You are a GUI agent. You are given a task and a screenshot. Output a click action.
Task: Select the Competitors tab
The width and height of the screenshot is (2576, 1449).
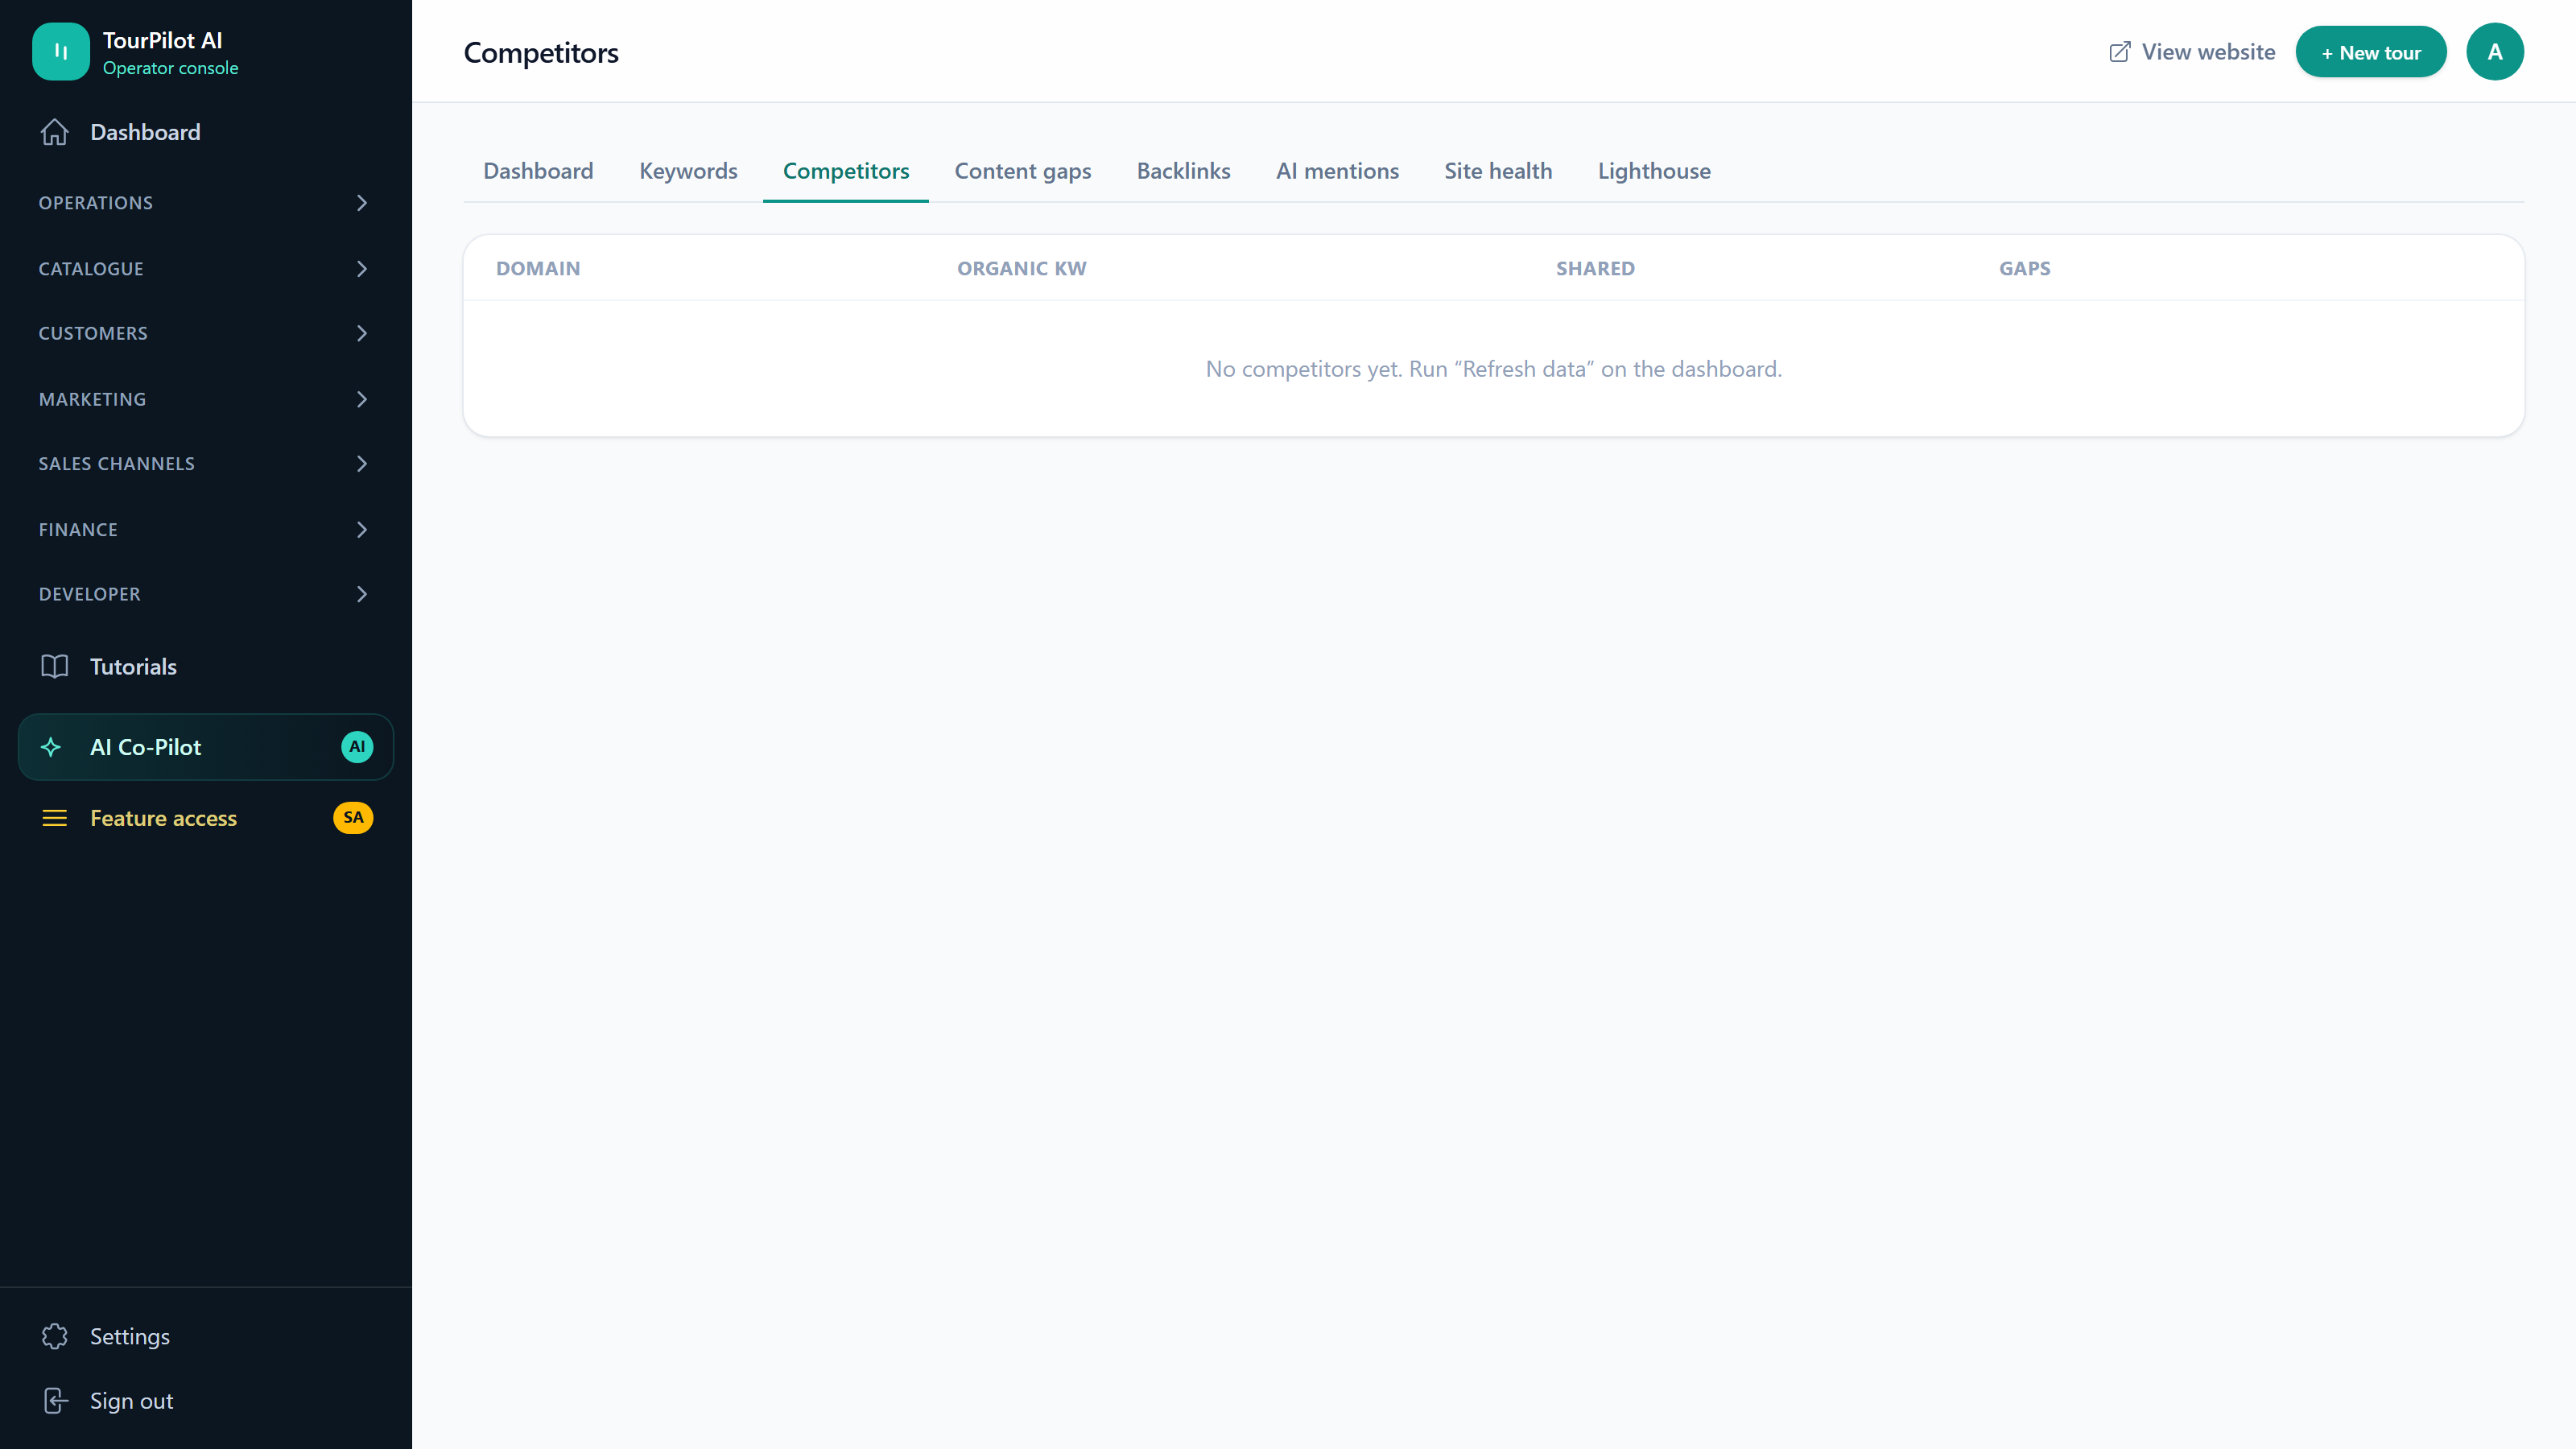pos(846,171)
